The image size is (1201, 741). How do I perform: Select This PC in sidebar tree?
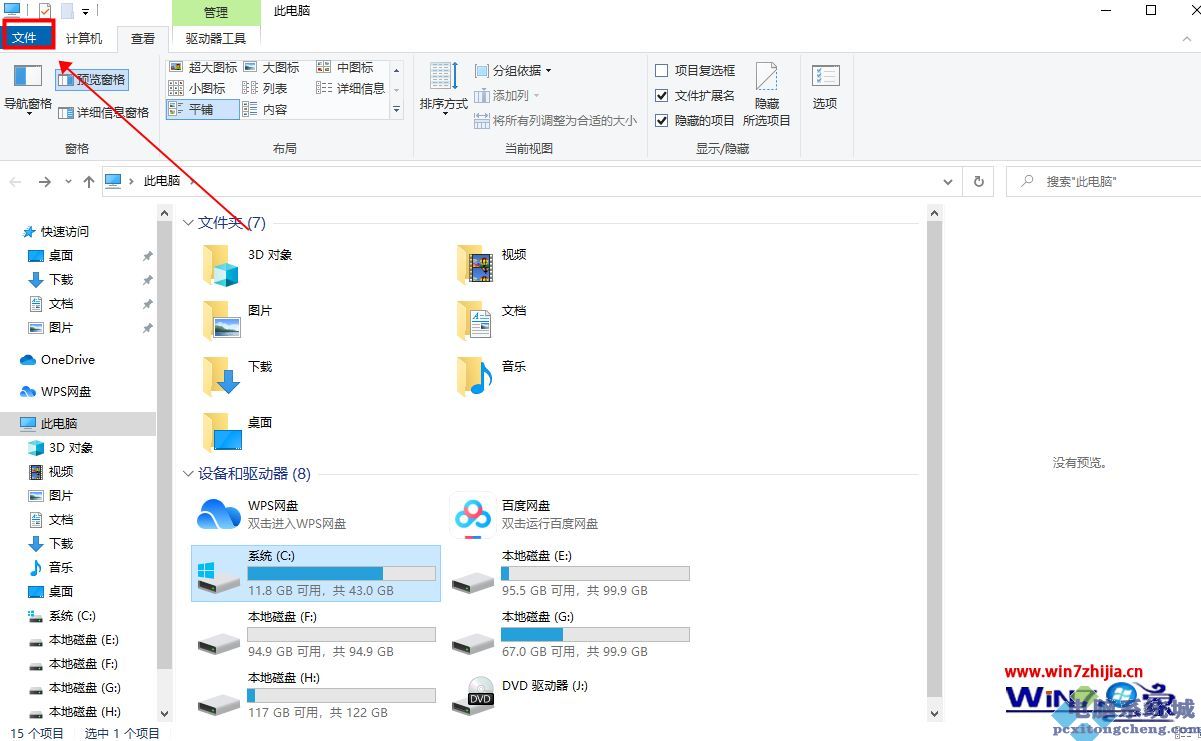[x=78, y=423]
